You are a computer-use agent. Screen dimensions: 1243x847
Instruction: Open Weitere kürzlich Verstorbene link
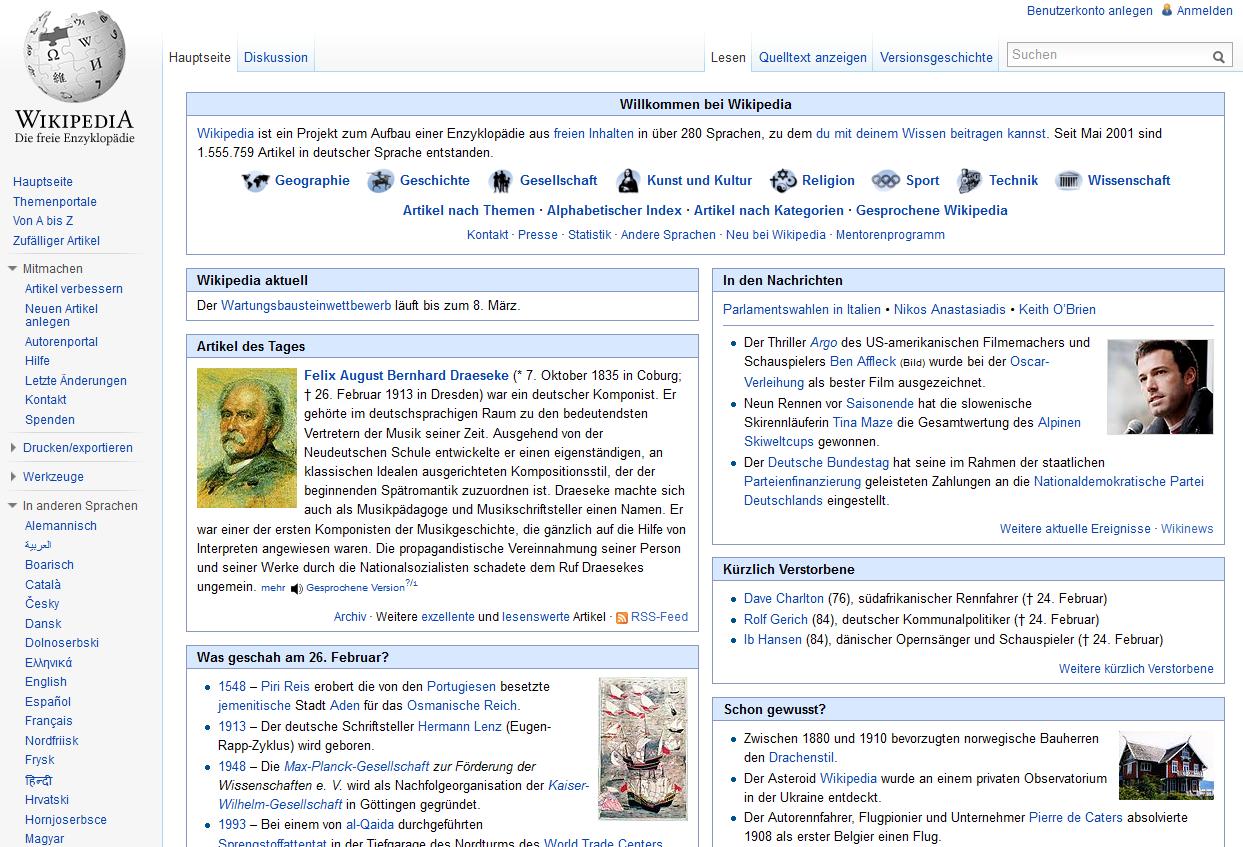point(1136,669)
